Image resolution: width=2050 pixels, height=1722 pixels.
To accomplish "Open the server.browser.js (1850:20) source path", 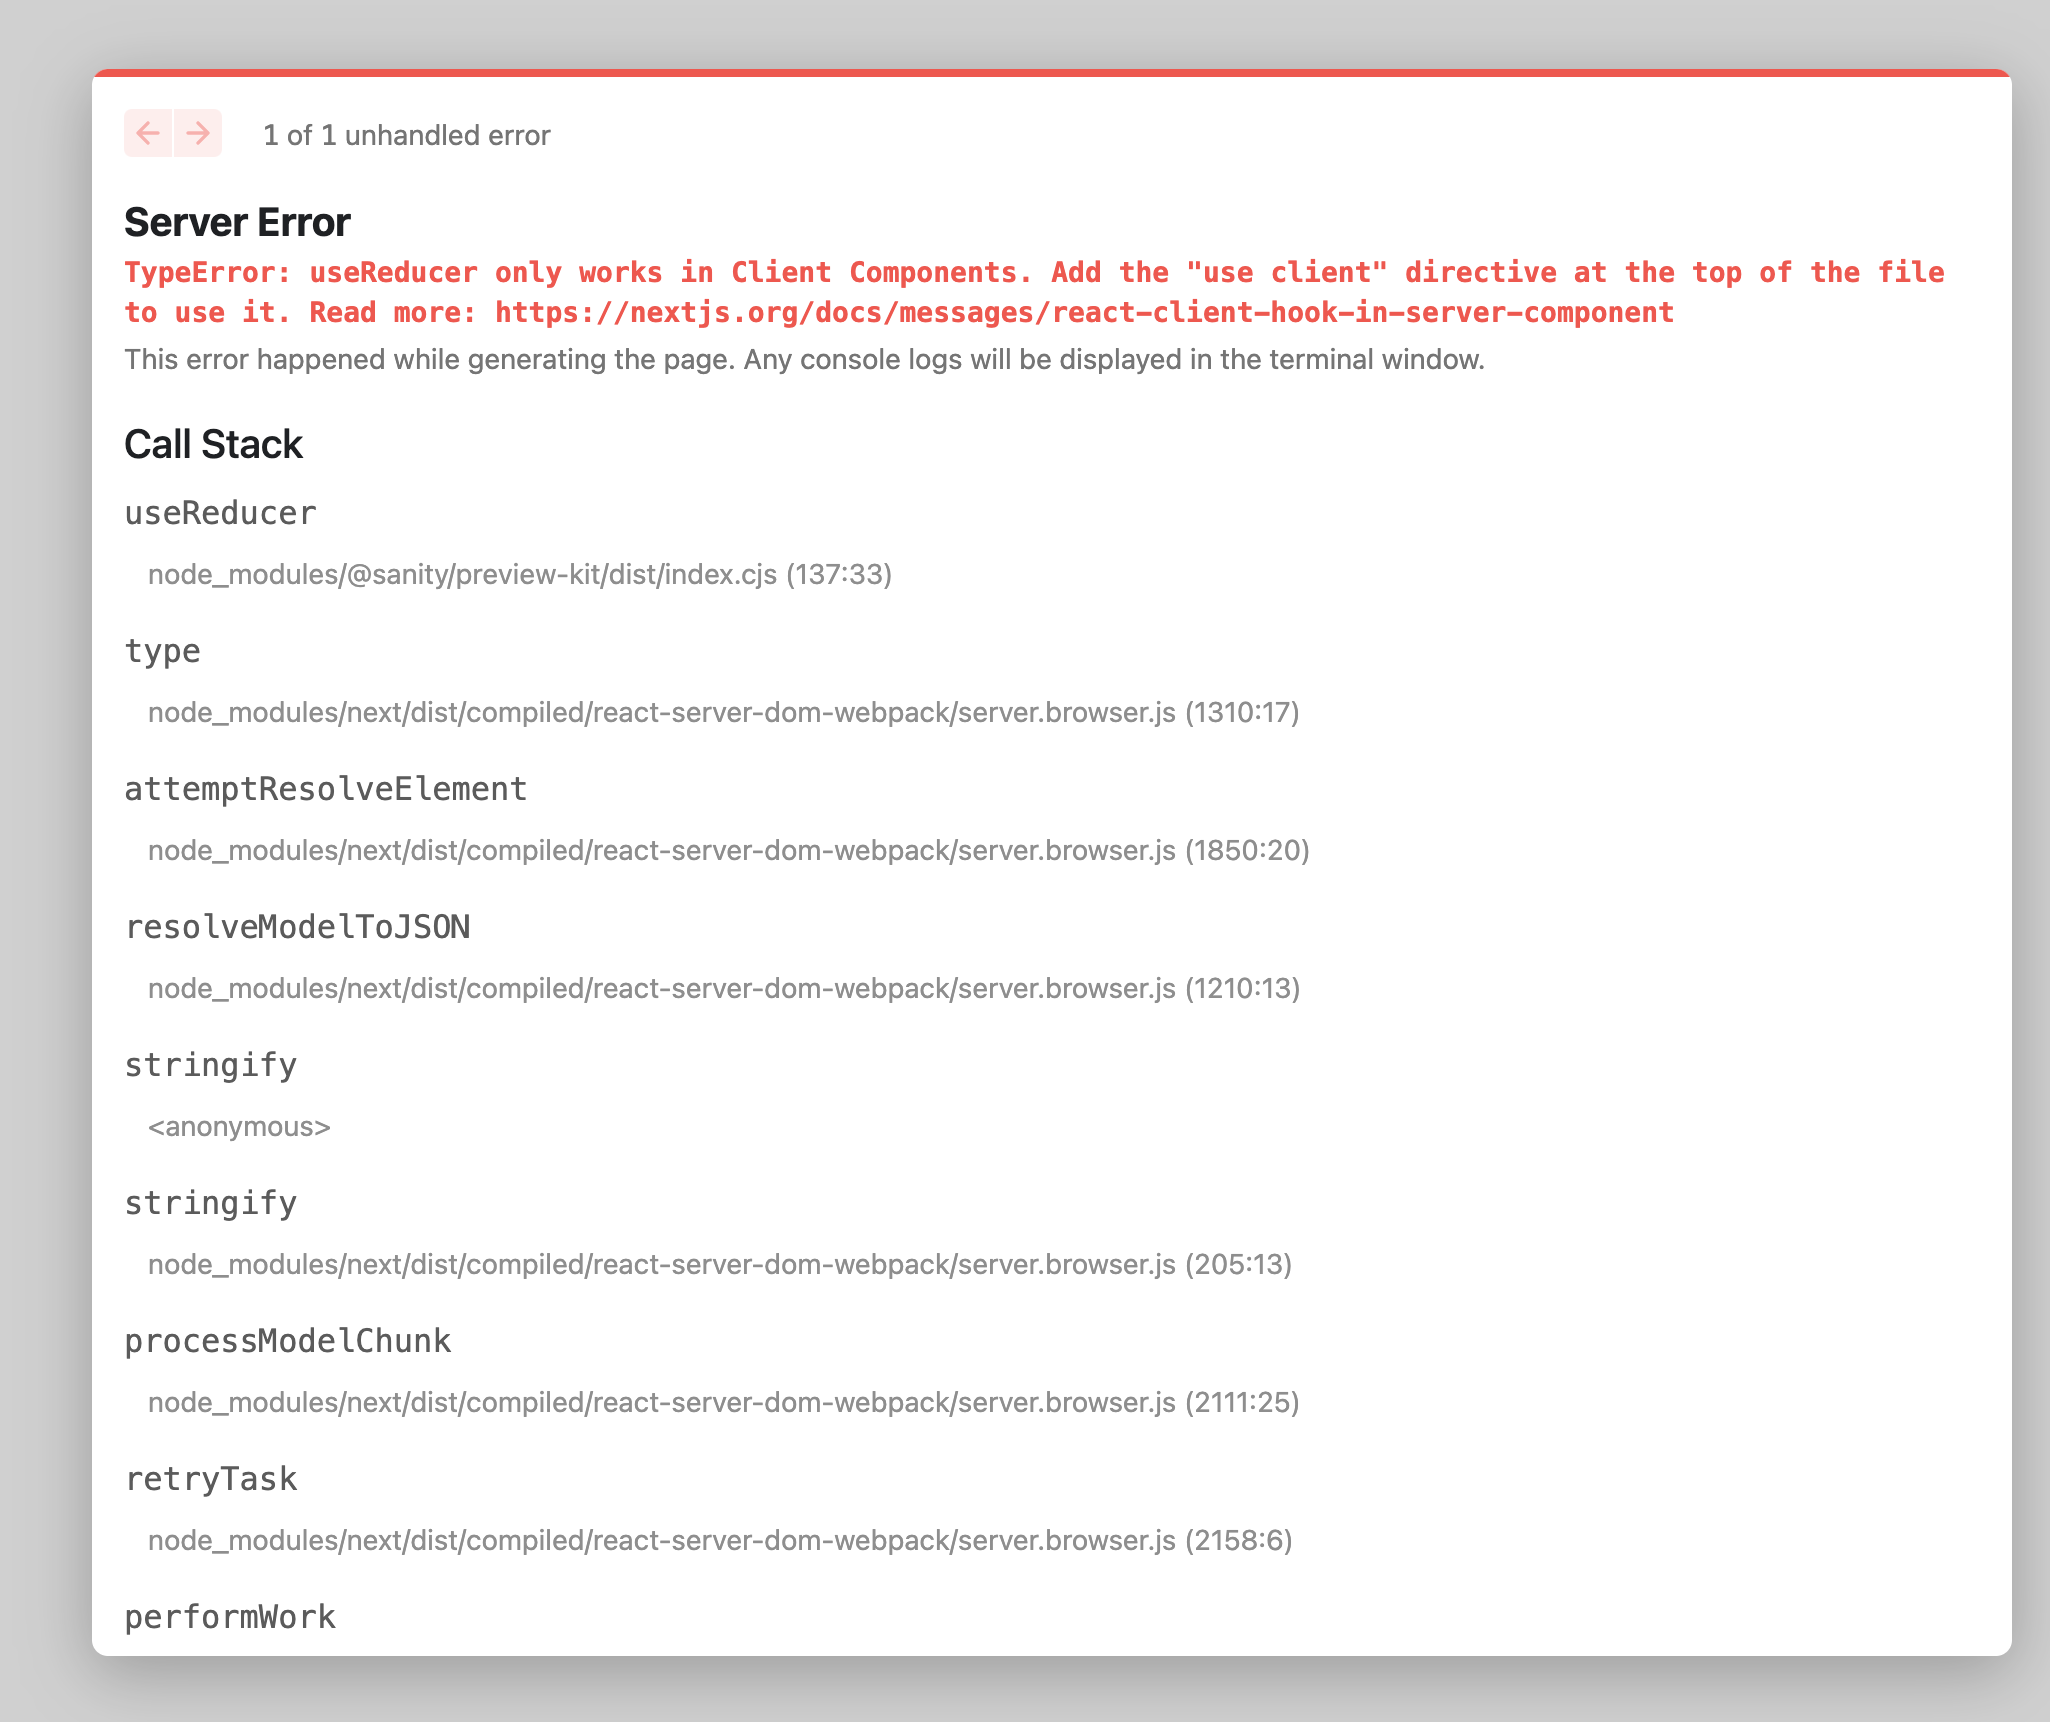I will (x=729, y=850).
